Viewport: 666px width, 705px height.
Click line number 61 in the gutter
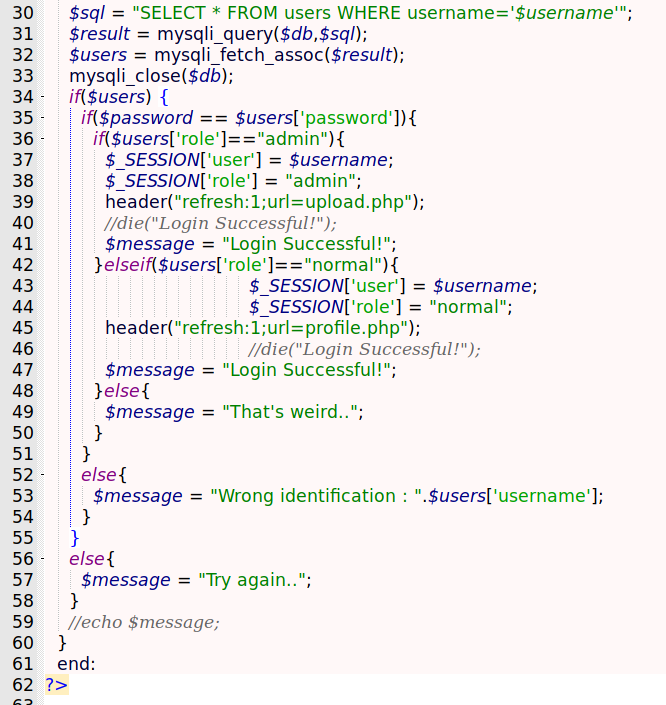pos(23,664)
